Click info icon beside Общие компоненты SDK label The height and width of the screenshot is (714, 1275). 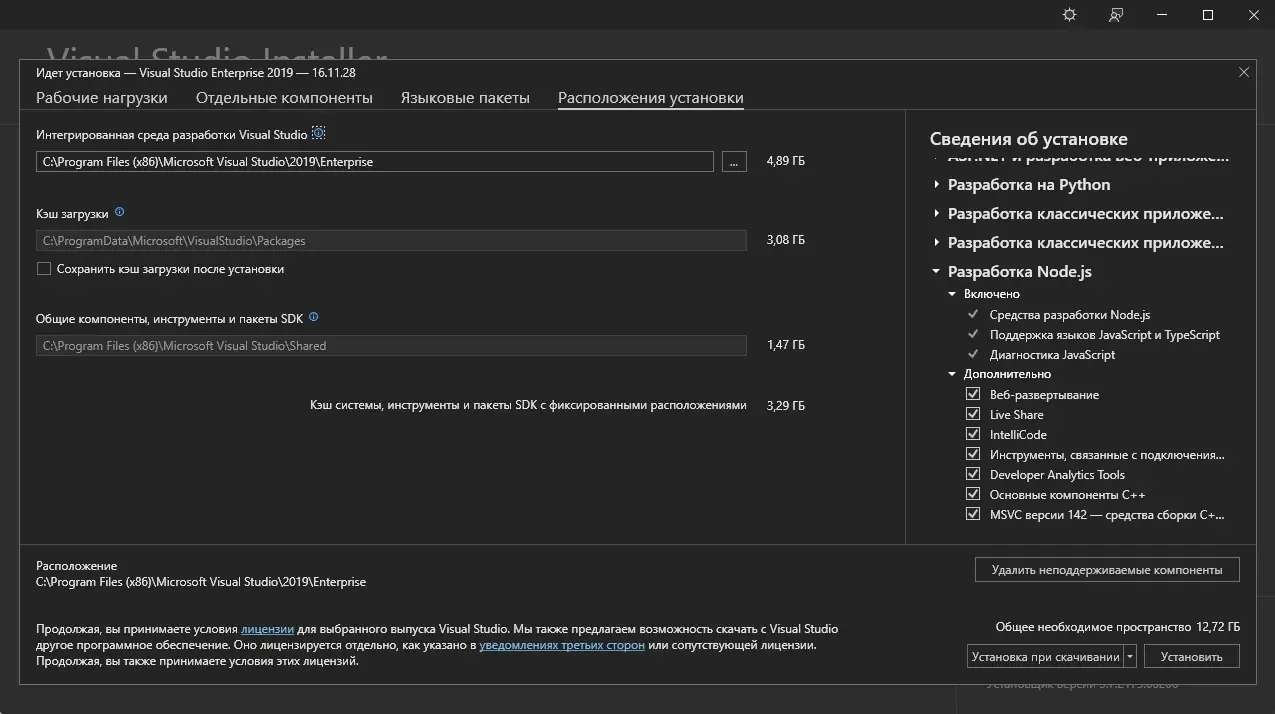(x=314, y=317)
